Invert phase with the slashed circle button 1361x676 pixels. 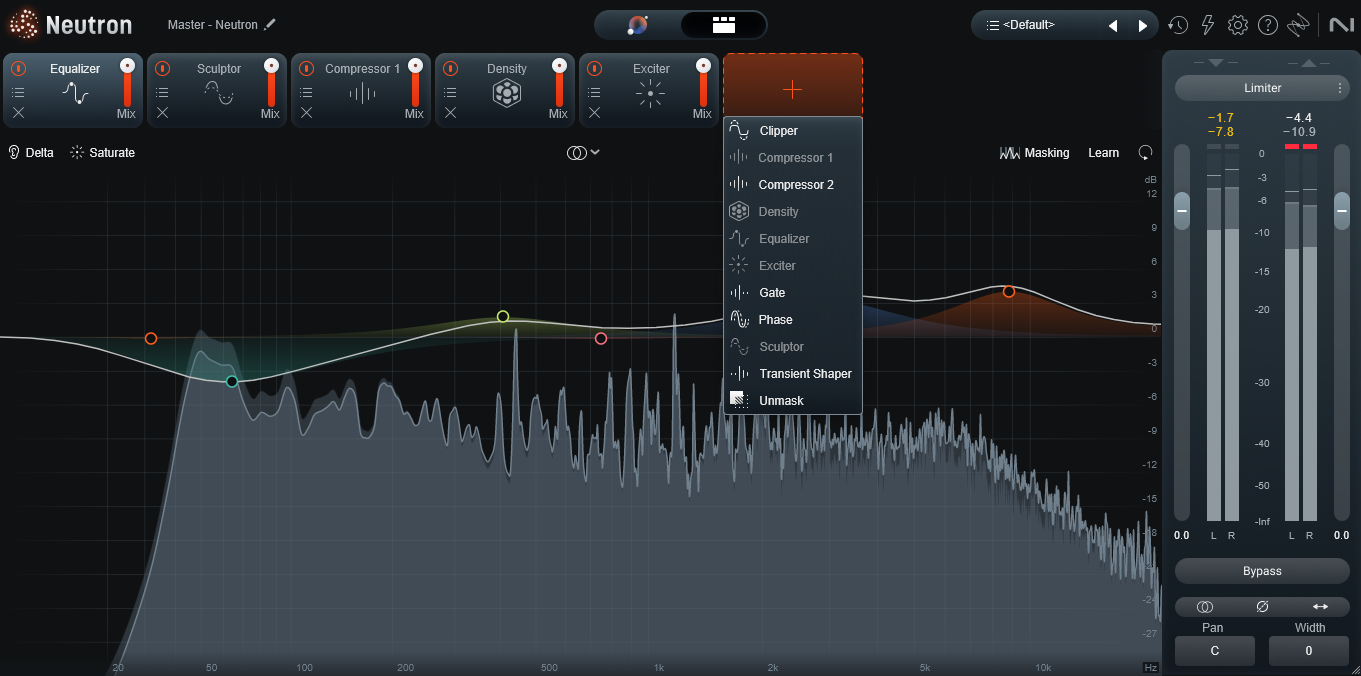click(x=1262, y=607)
